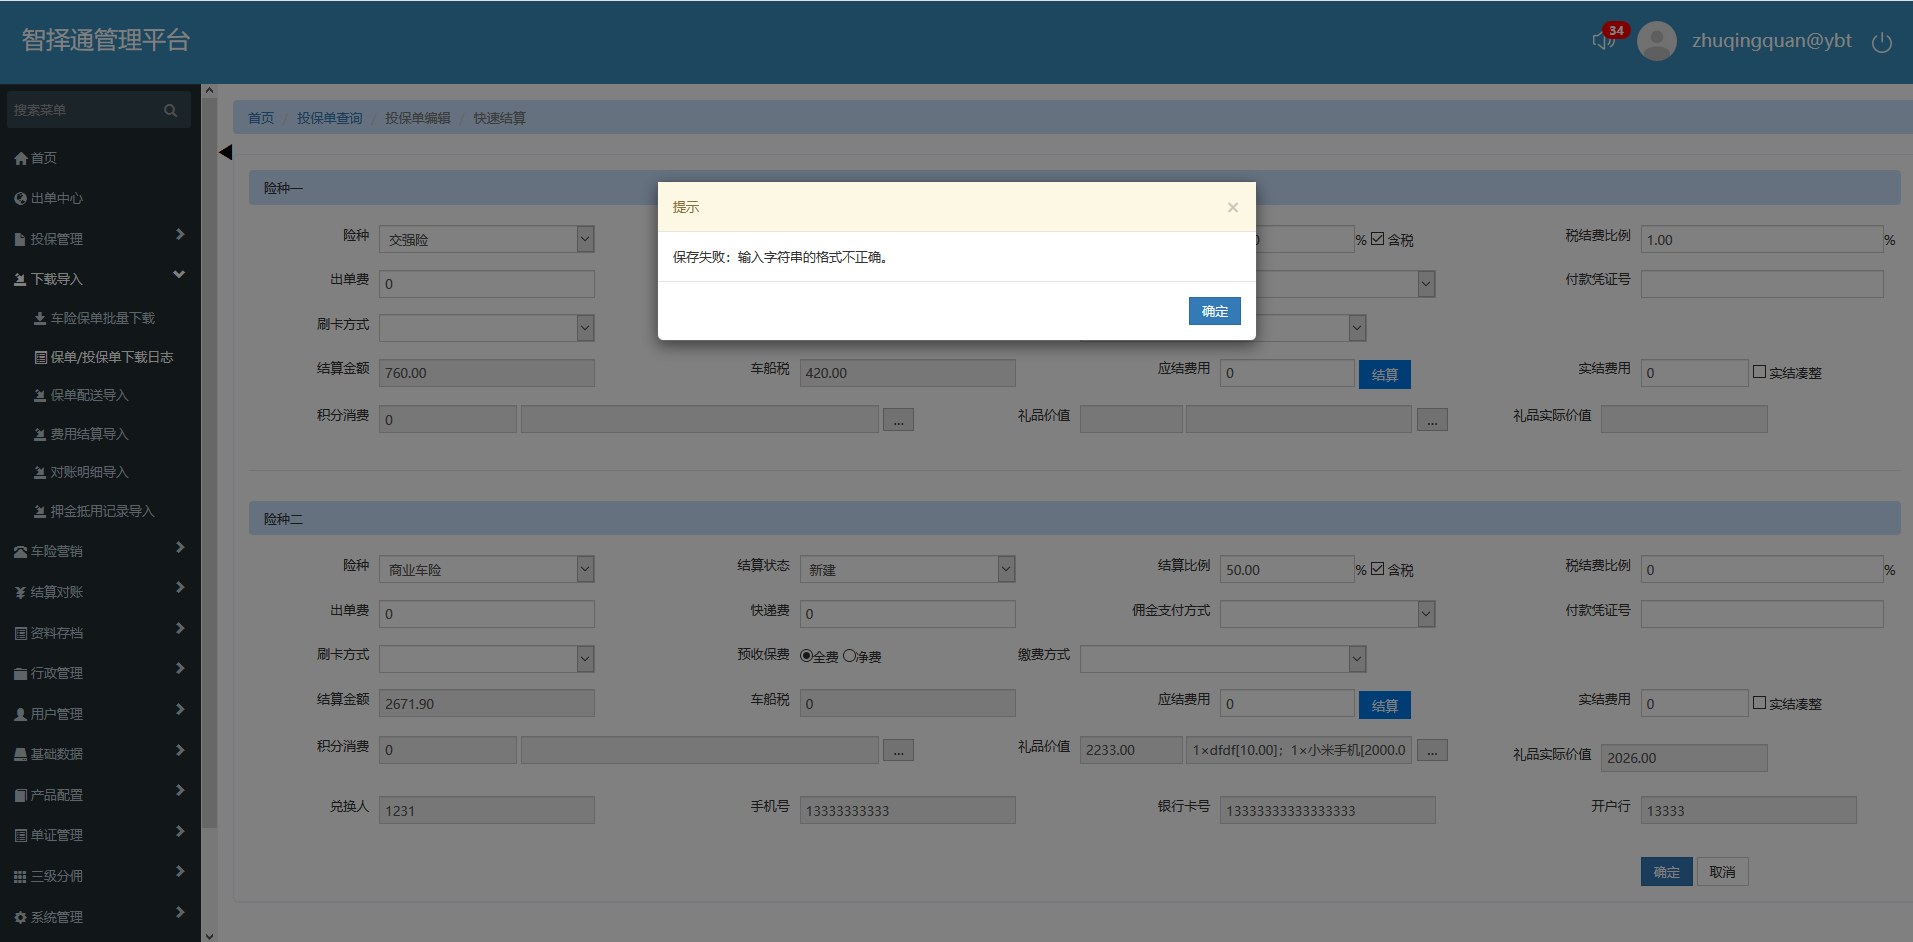The image size is (1913, 942).
Task: Click the 搜索菜单 search field
Action: [x=98, y=110]
